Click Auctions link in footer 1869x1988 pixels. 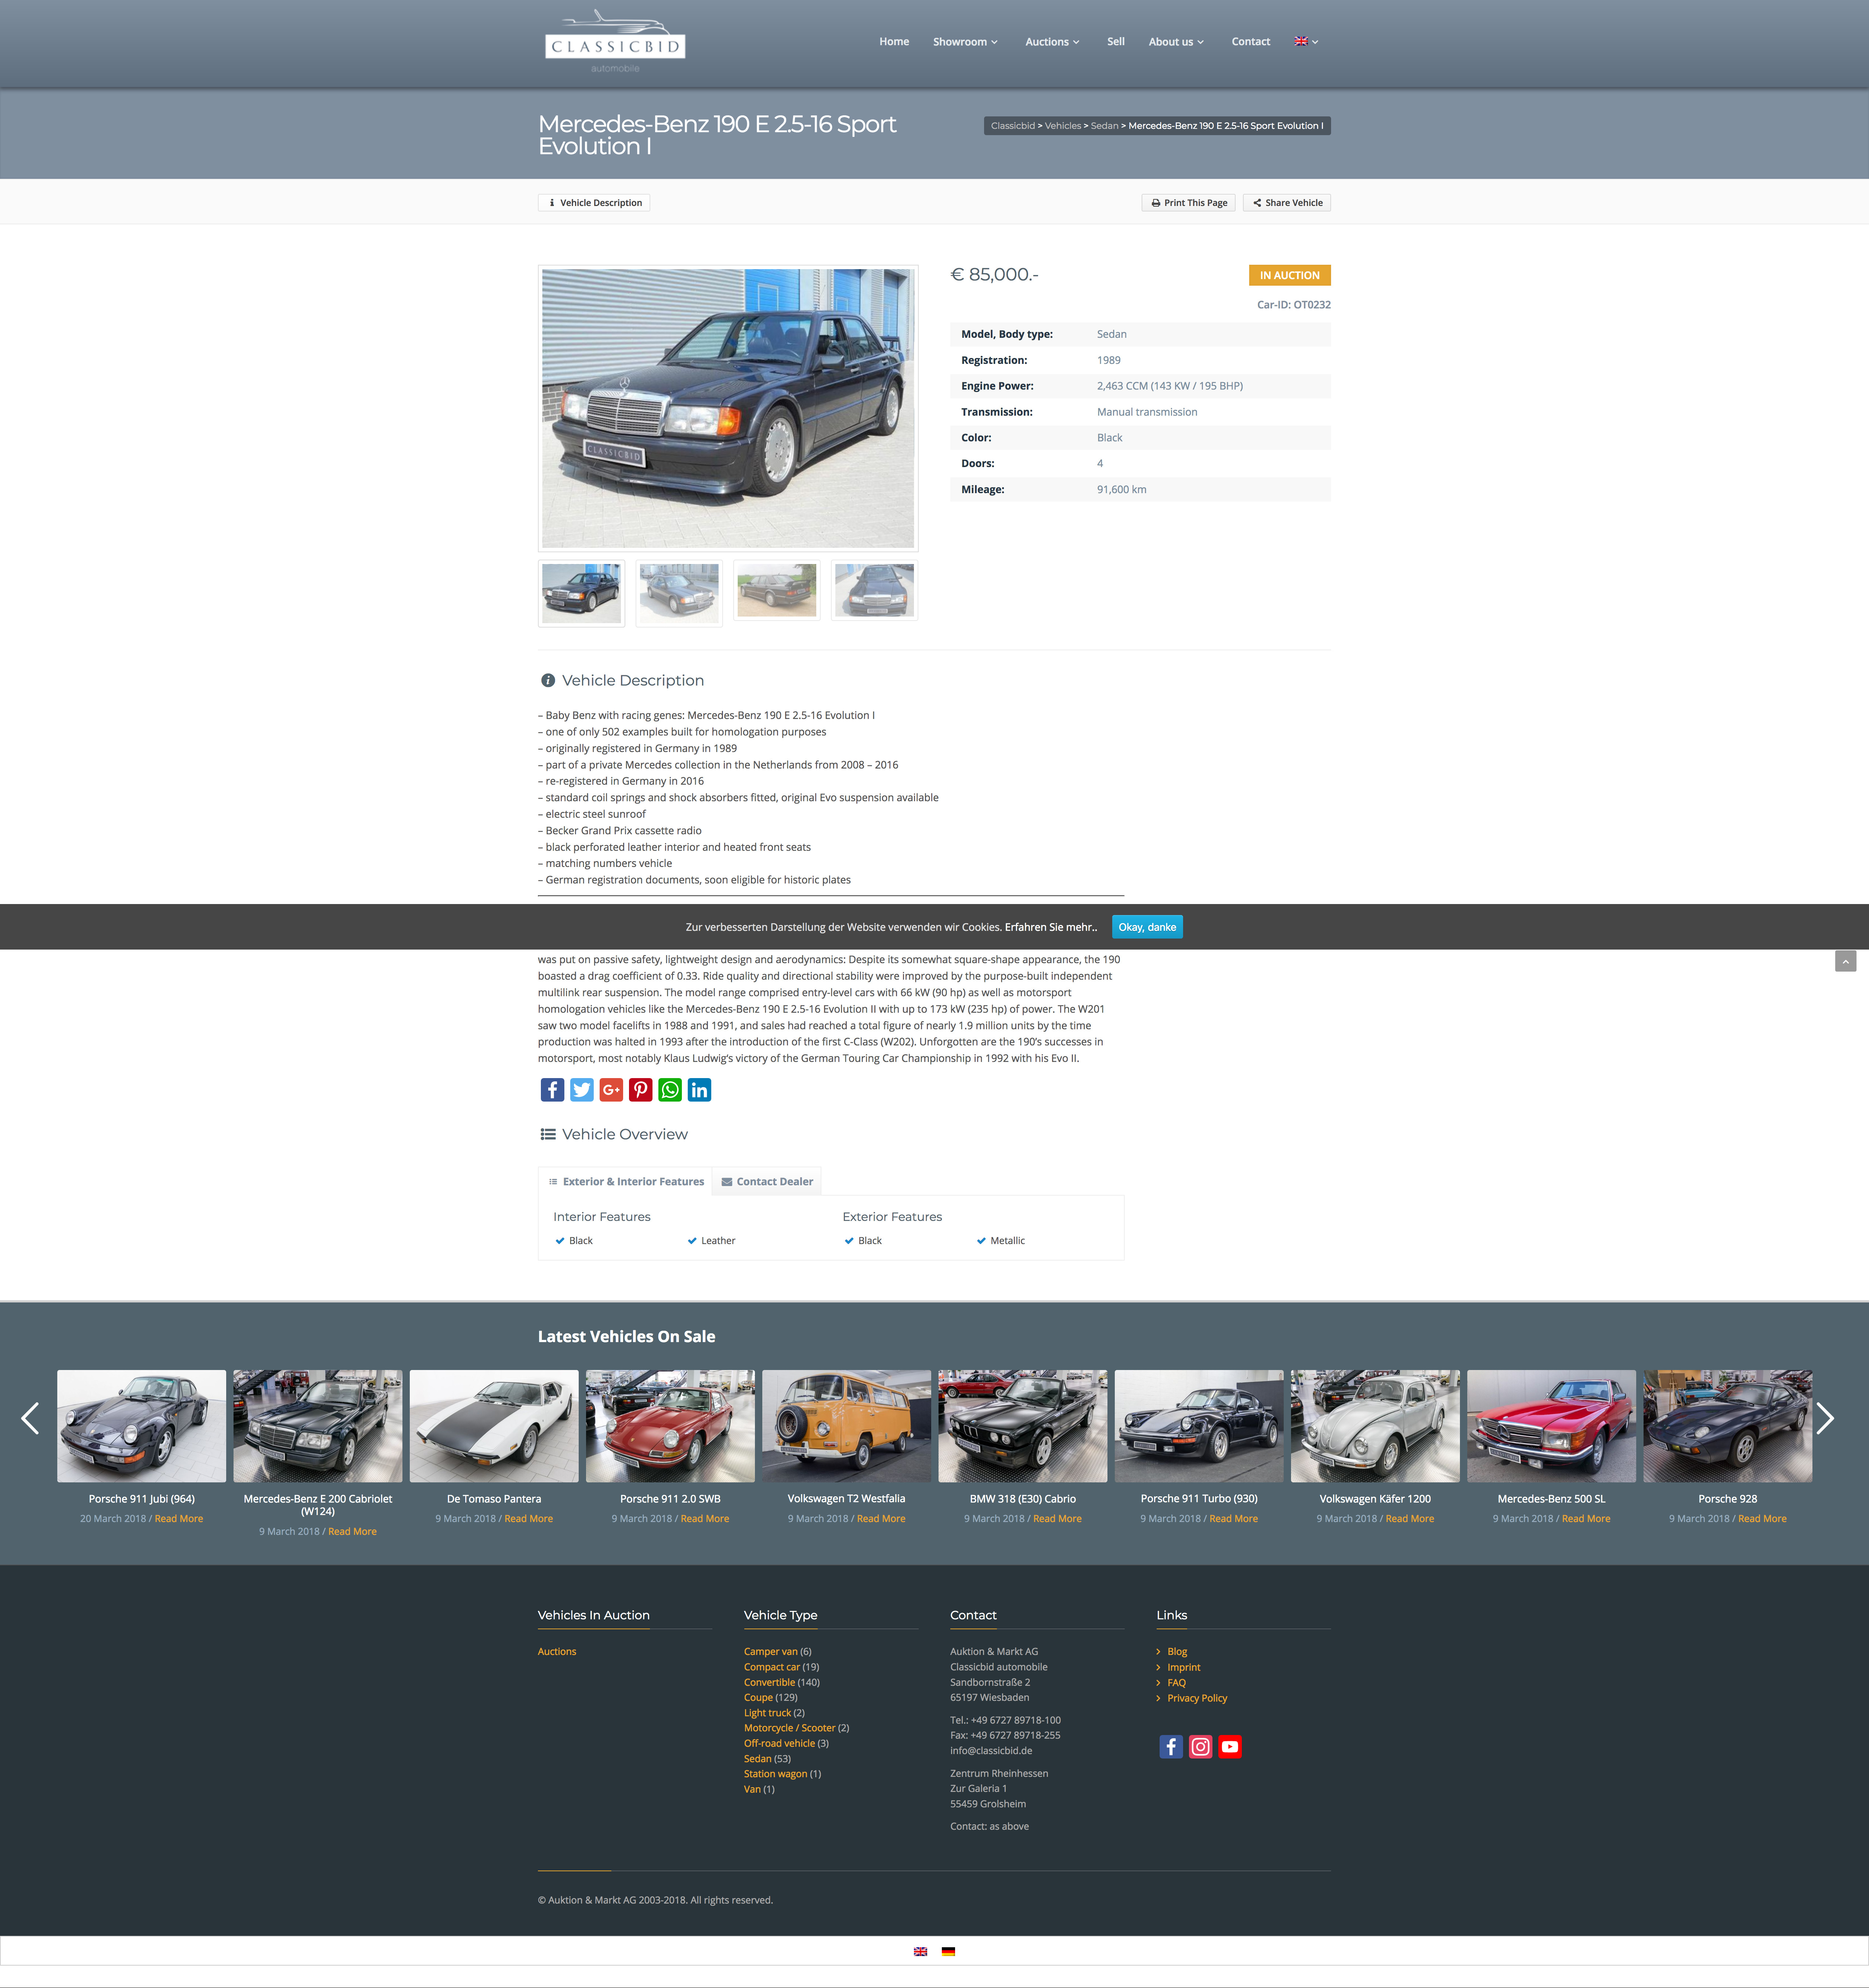point(557,1652)
